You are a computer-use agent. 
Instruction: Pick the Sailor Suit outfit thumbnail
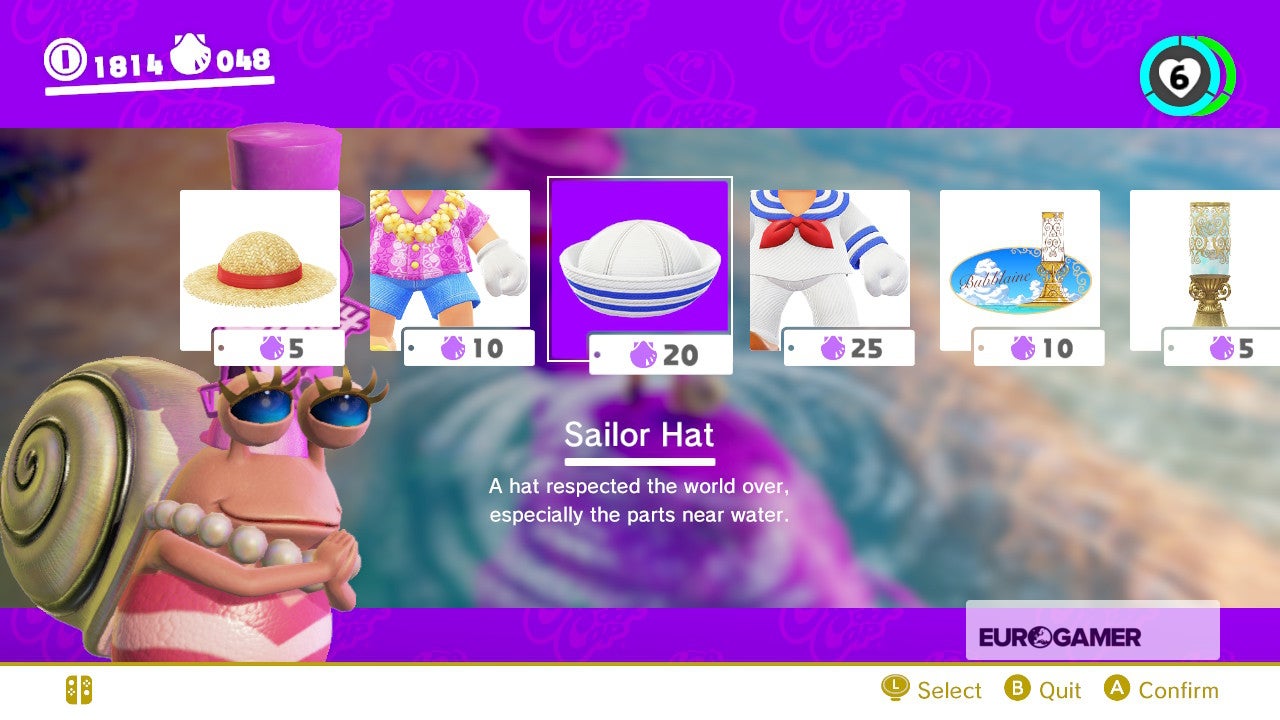click(830, 270)
